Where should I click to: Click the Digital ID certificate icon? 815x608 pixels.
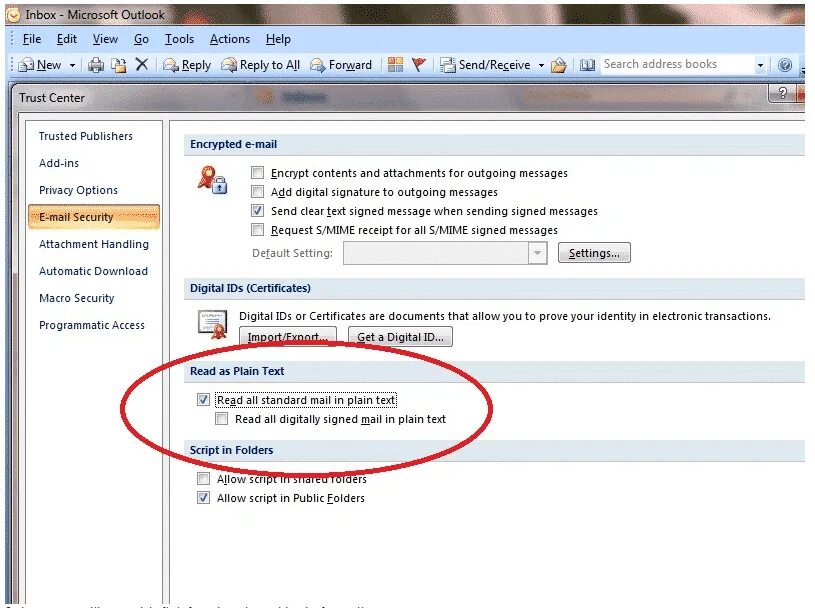point(213,324)
